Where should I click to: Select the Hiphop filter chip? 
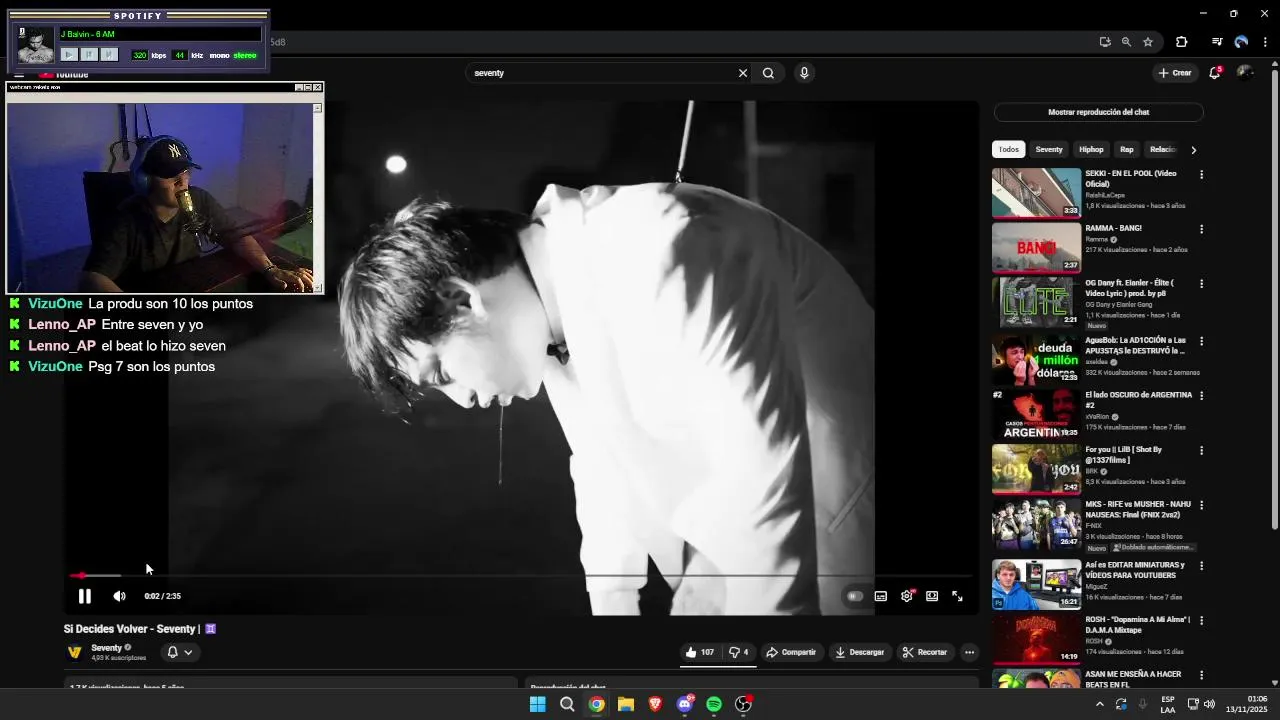(1091, 149)
